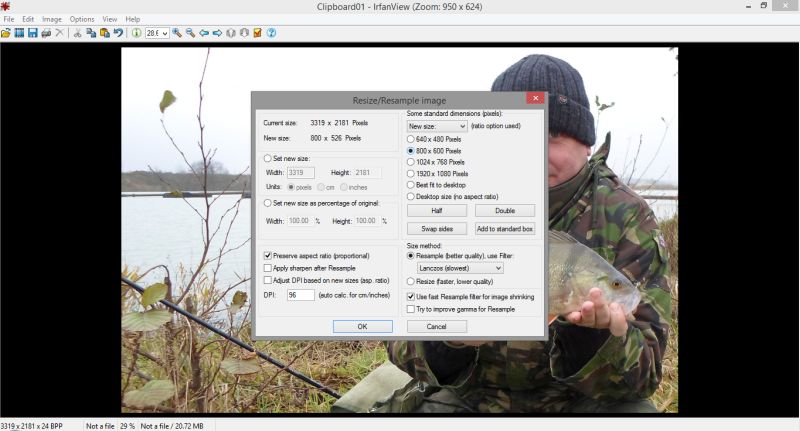The width and height of the screenshot is (800, 431).
Task: Open the toolbar zoom percentage dropdown
Action: 165,33
